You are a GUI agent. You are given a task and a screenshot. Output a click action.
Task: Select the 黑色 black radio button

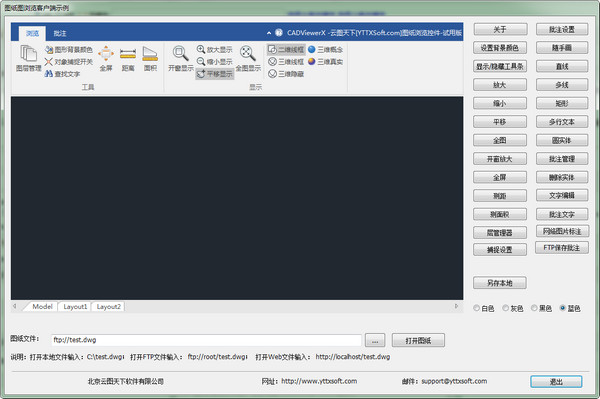coord(541,308)
